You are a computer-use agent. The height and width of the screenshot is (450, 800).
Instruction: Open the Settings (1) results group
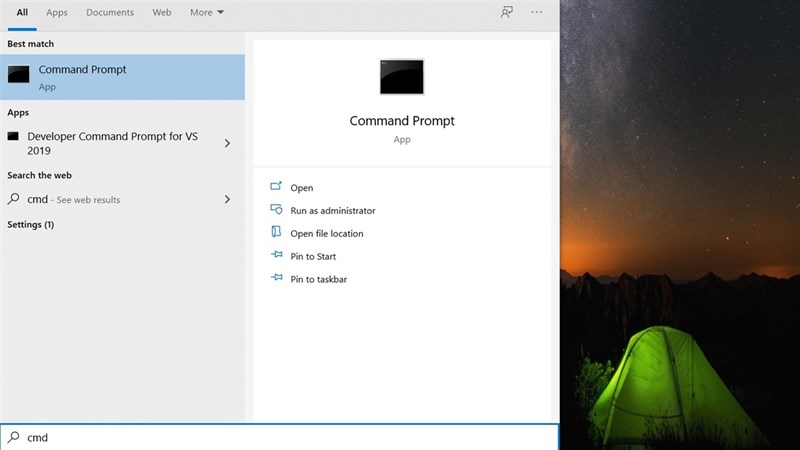click(x=31, y=224)
